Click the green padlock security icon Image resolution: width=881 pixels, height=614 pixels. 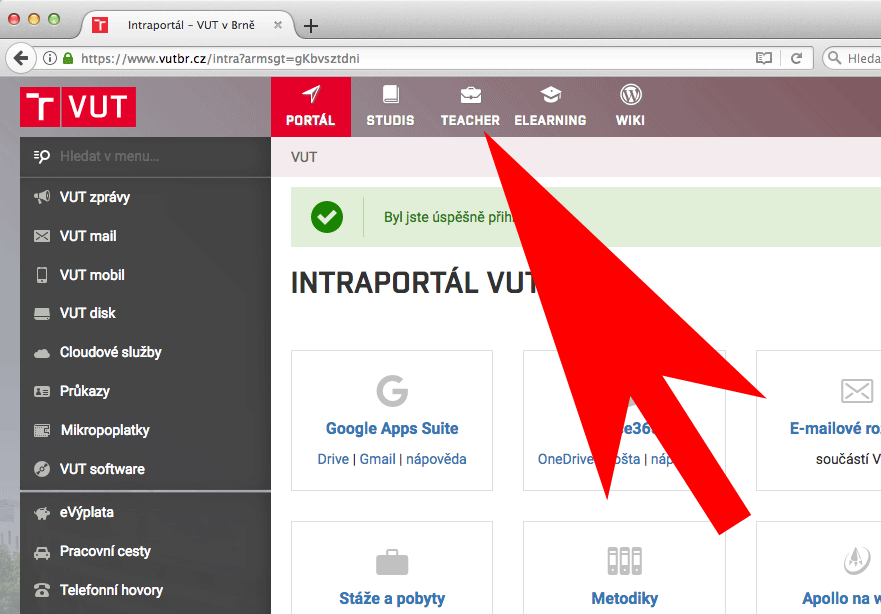(68, 58)
